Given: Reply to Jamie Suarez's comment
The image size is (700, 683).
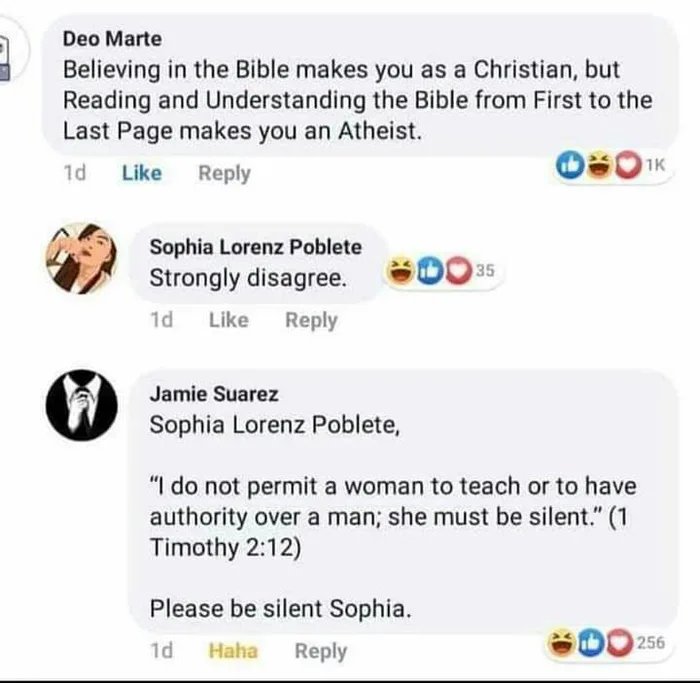Looking at the screenshot, I should 320,651.
